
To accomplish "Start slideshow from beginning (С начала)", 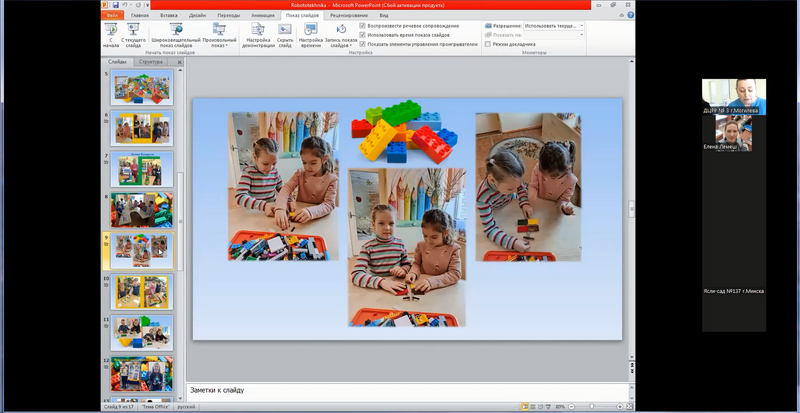I will 110,35.
